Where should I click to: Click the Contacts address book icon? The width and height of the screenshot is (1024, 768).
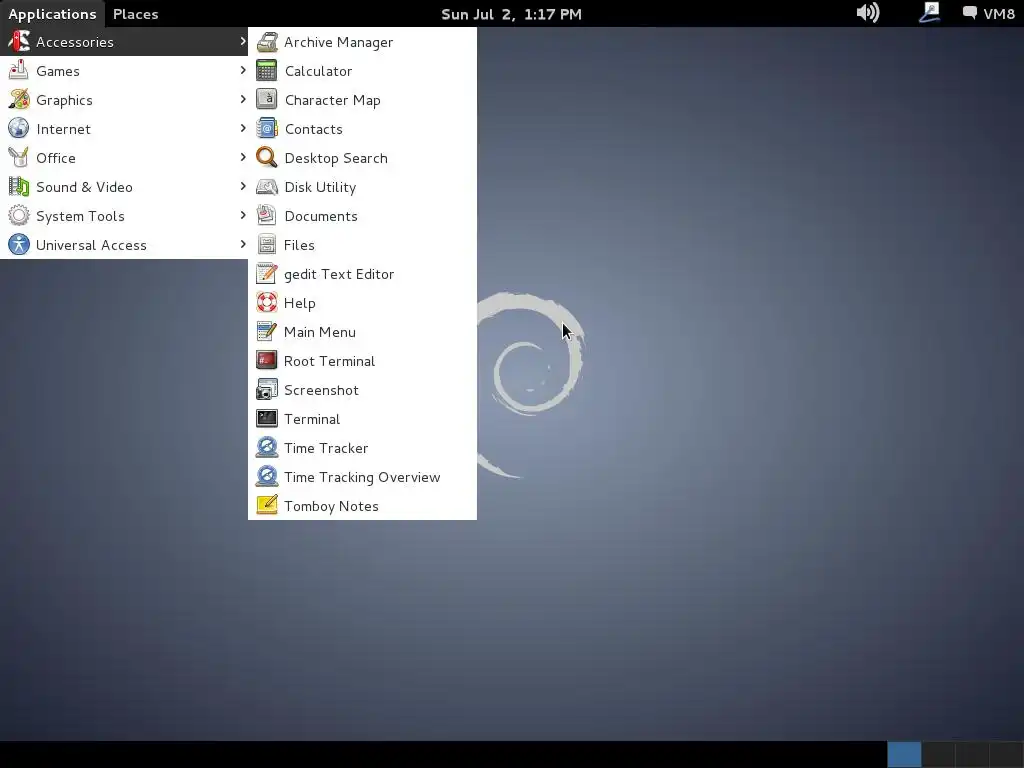point(266,129)
